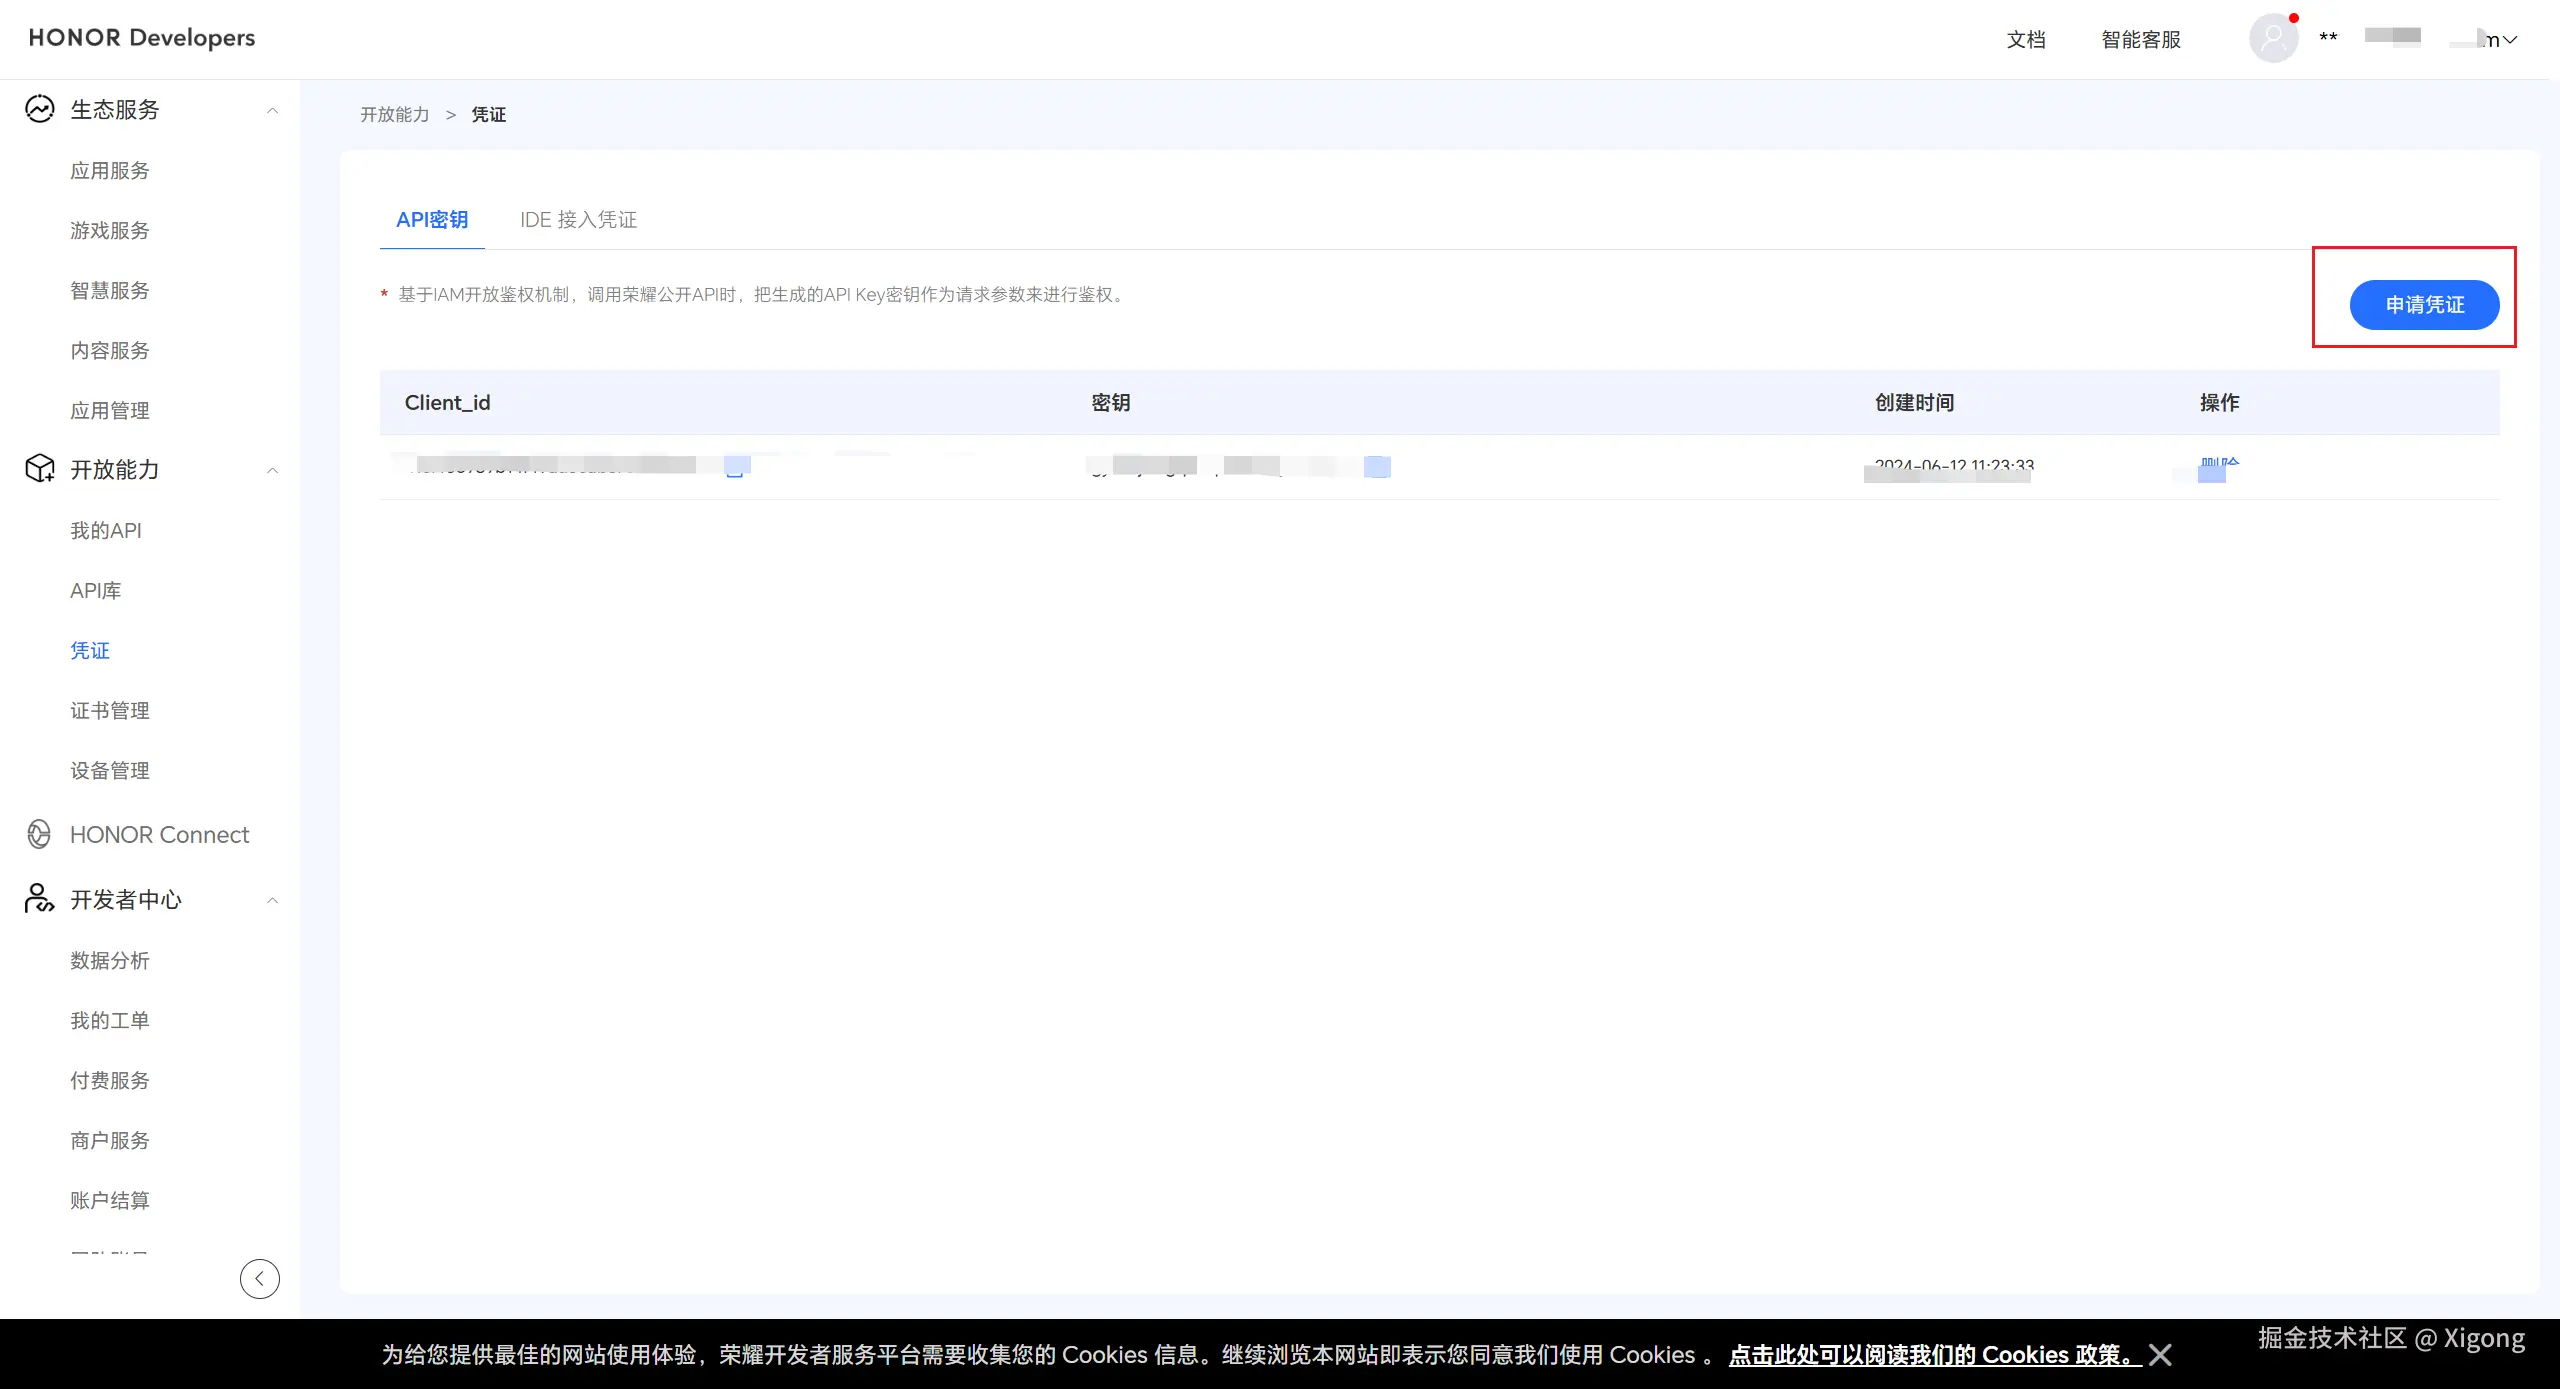
Task: Open the Cookies 政策 link
Action: 1934,1355
